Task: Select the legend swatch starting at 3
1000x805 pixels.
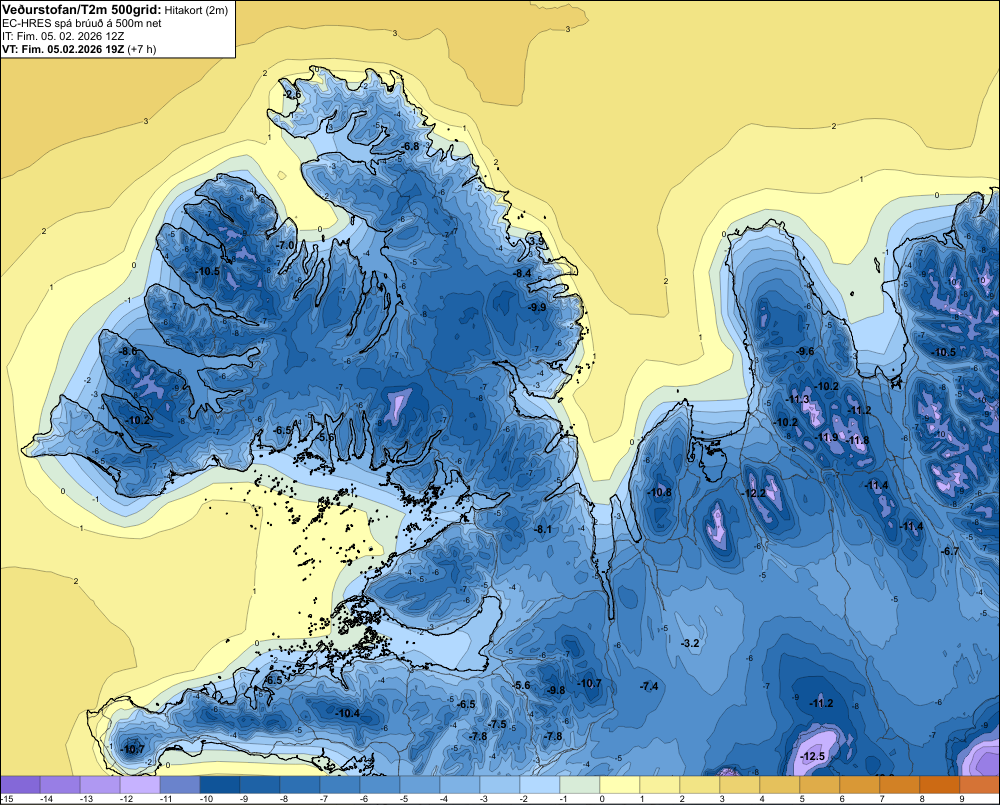Action: click(740, 785)
